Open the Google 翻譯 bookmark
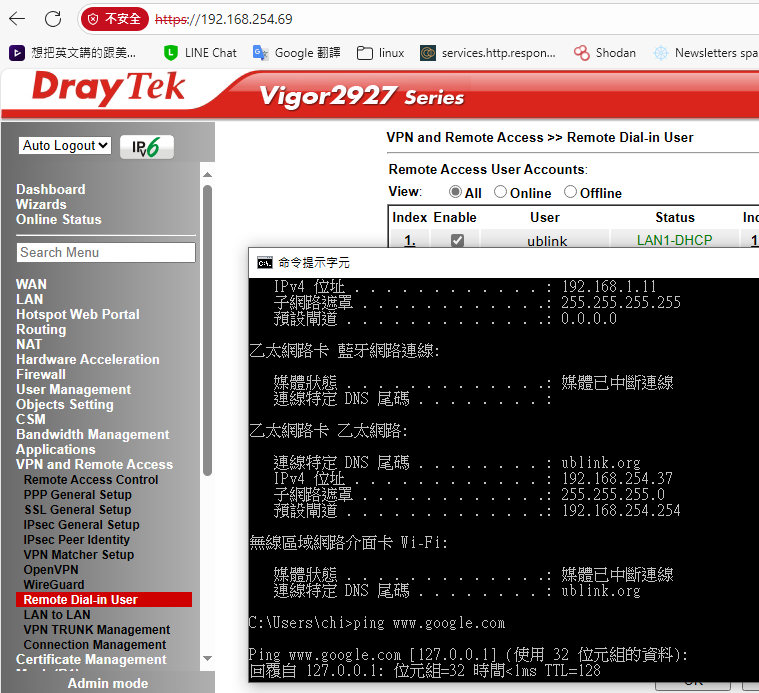This screenshot has width=759, height=693. [296, 52]
